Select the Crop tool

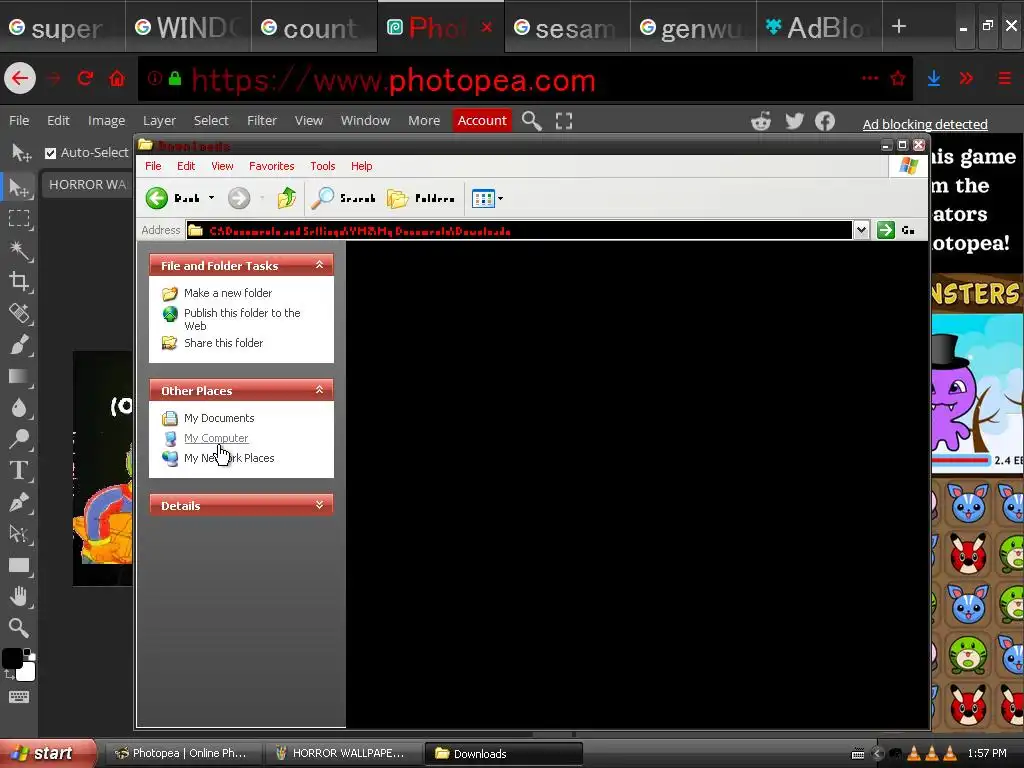tap(19, 281)
